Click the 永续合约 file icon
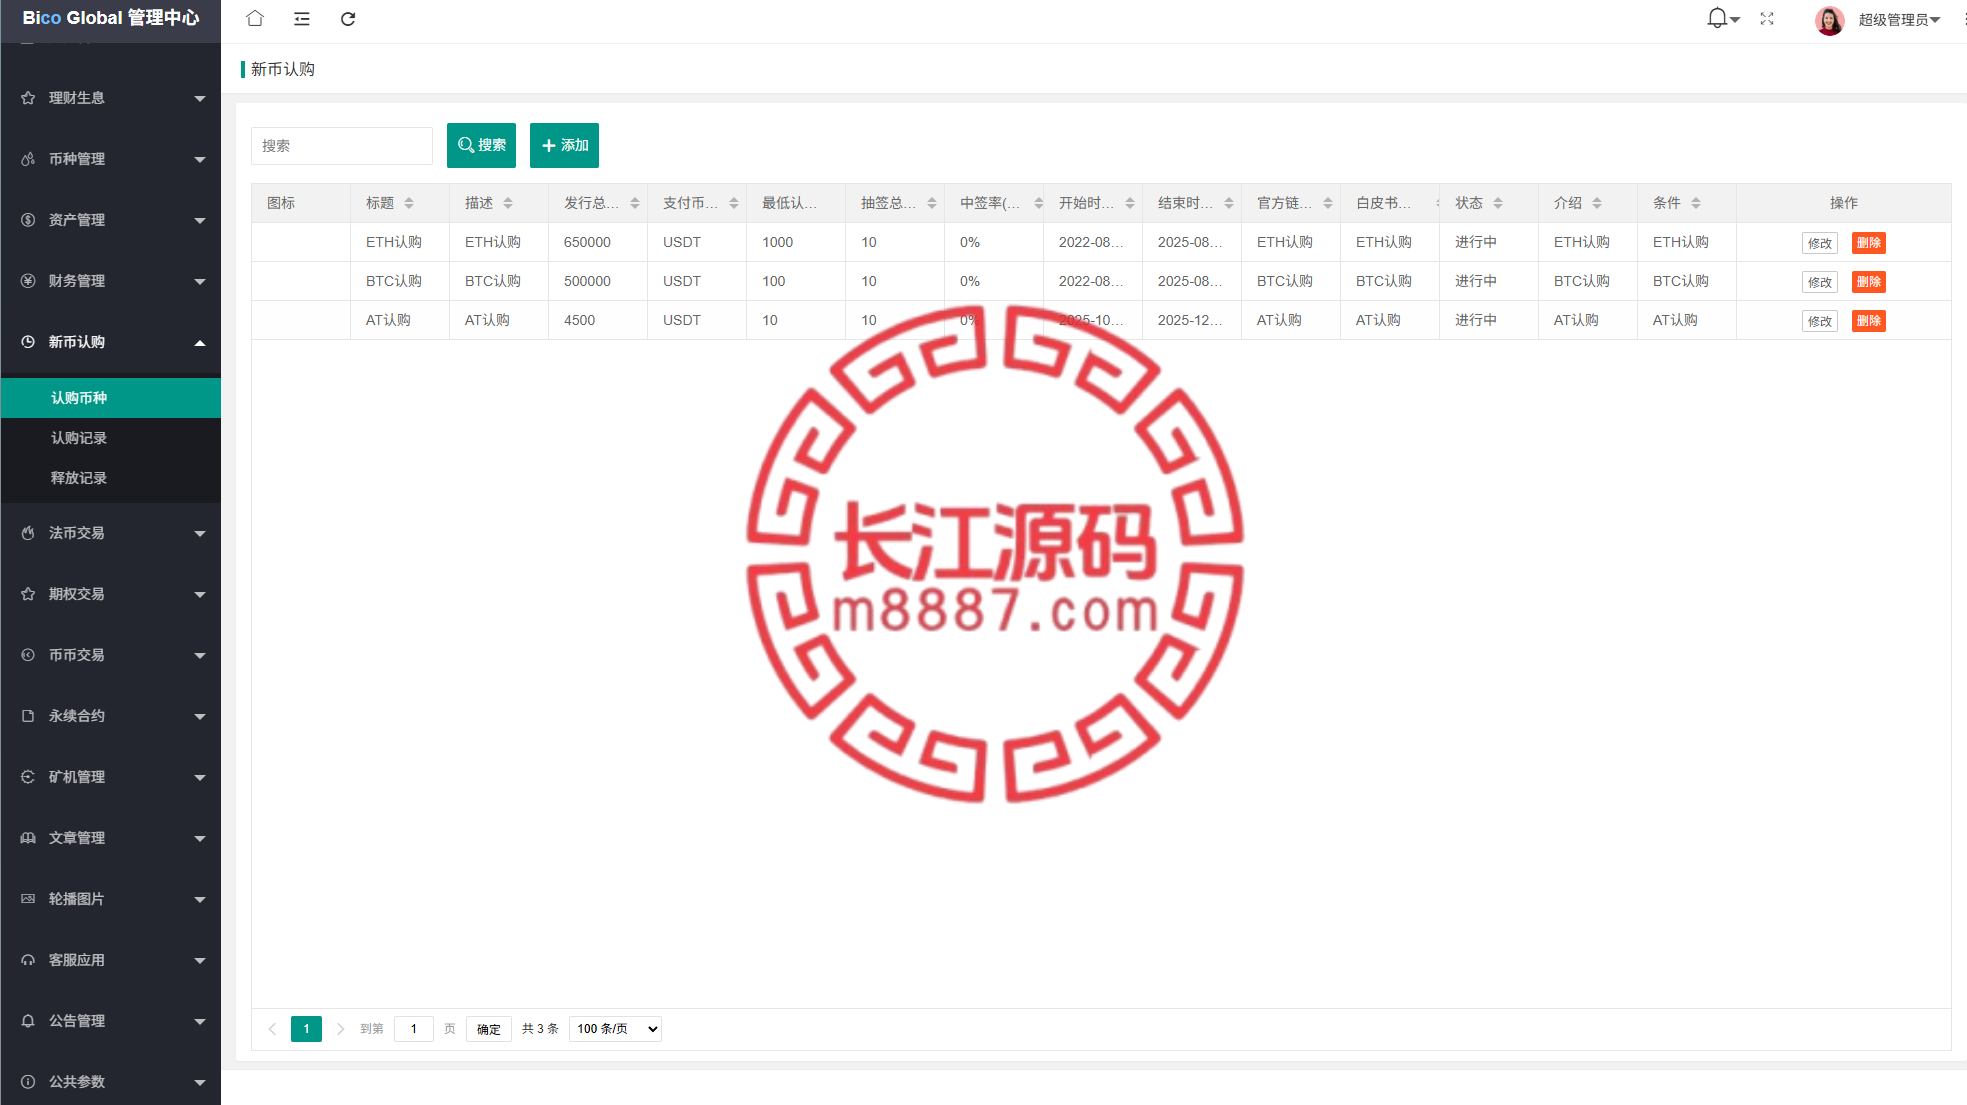This screenshot has width=1967, height=1105. click(x=28, y=716)
